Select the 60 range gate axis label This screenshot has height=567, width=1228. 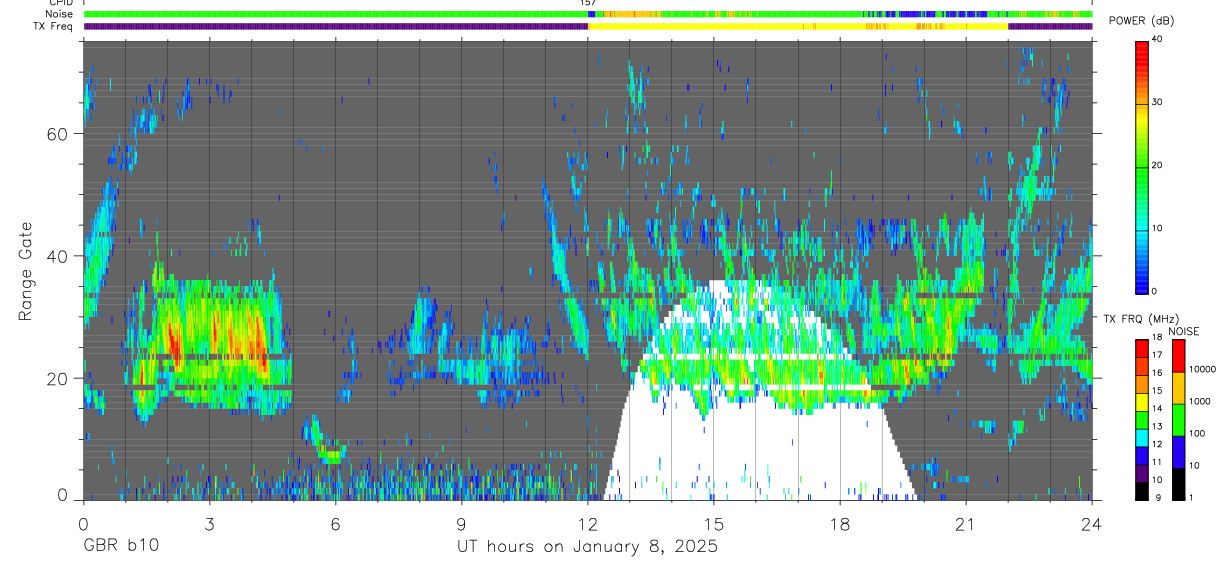[62, 134]
